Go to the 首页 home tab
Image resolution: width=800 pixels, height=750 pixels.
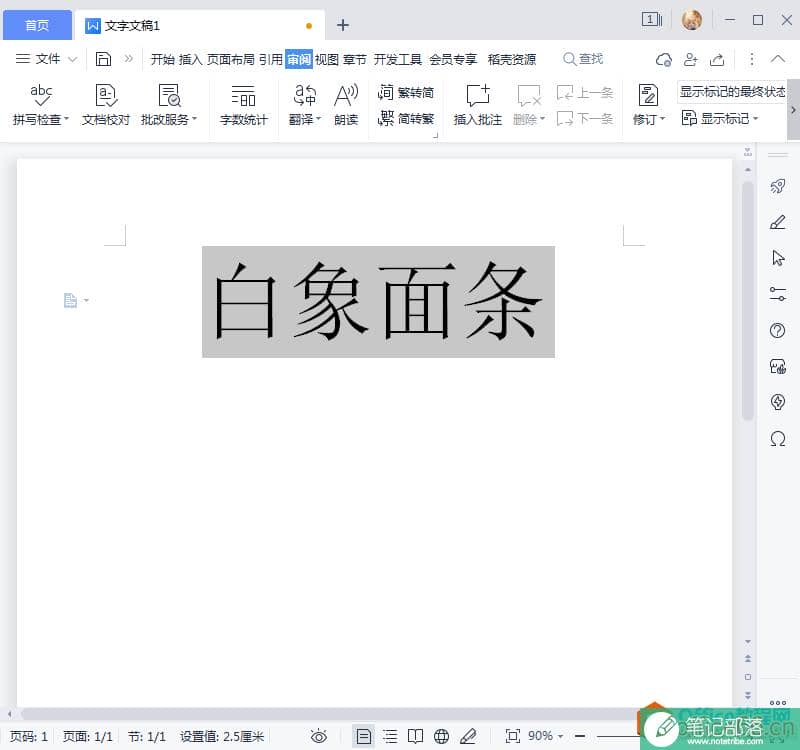pyautogui.click(x=37, y=25)
